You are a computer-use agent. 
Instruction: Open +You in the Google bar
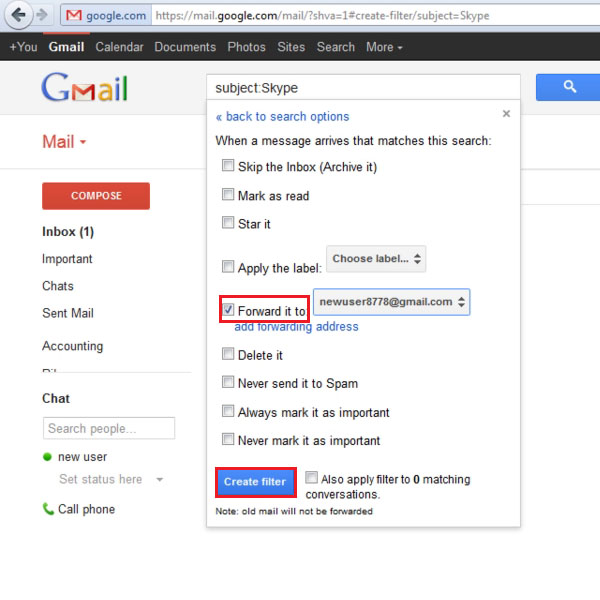pos(23,47)
